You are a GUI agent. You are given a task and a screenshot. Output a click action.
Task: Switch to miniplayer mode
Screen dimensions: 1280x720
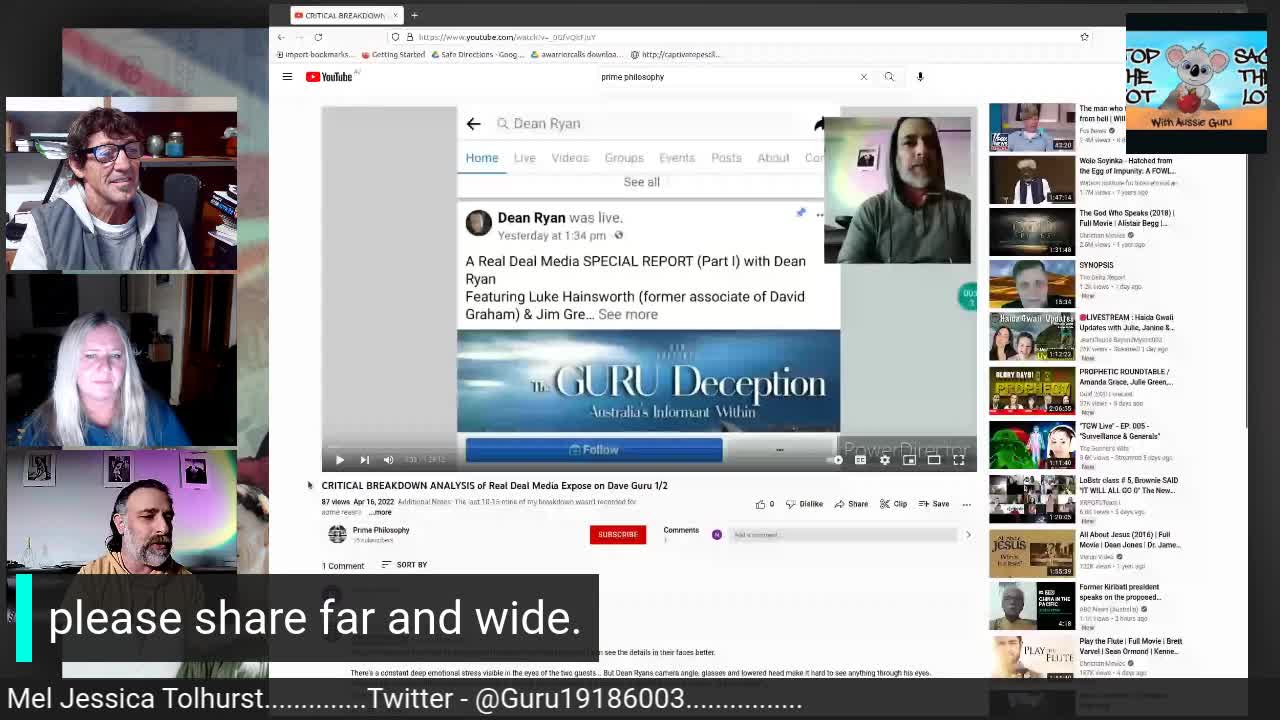point(909,460)
